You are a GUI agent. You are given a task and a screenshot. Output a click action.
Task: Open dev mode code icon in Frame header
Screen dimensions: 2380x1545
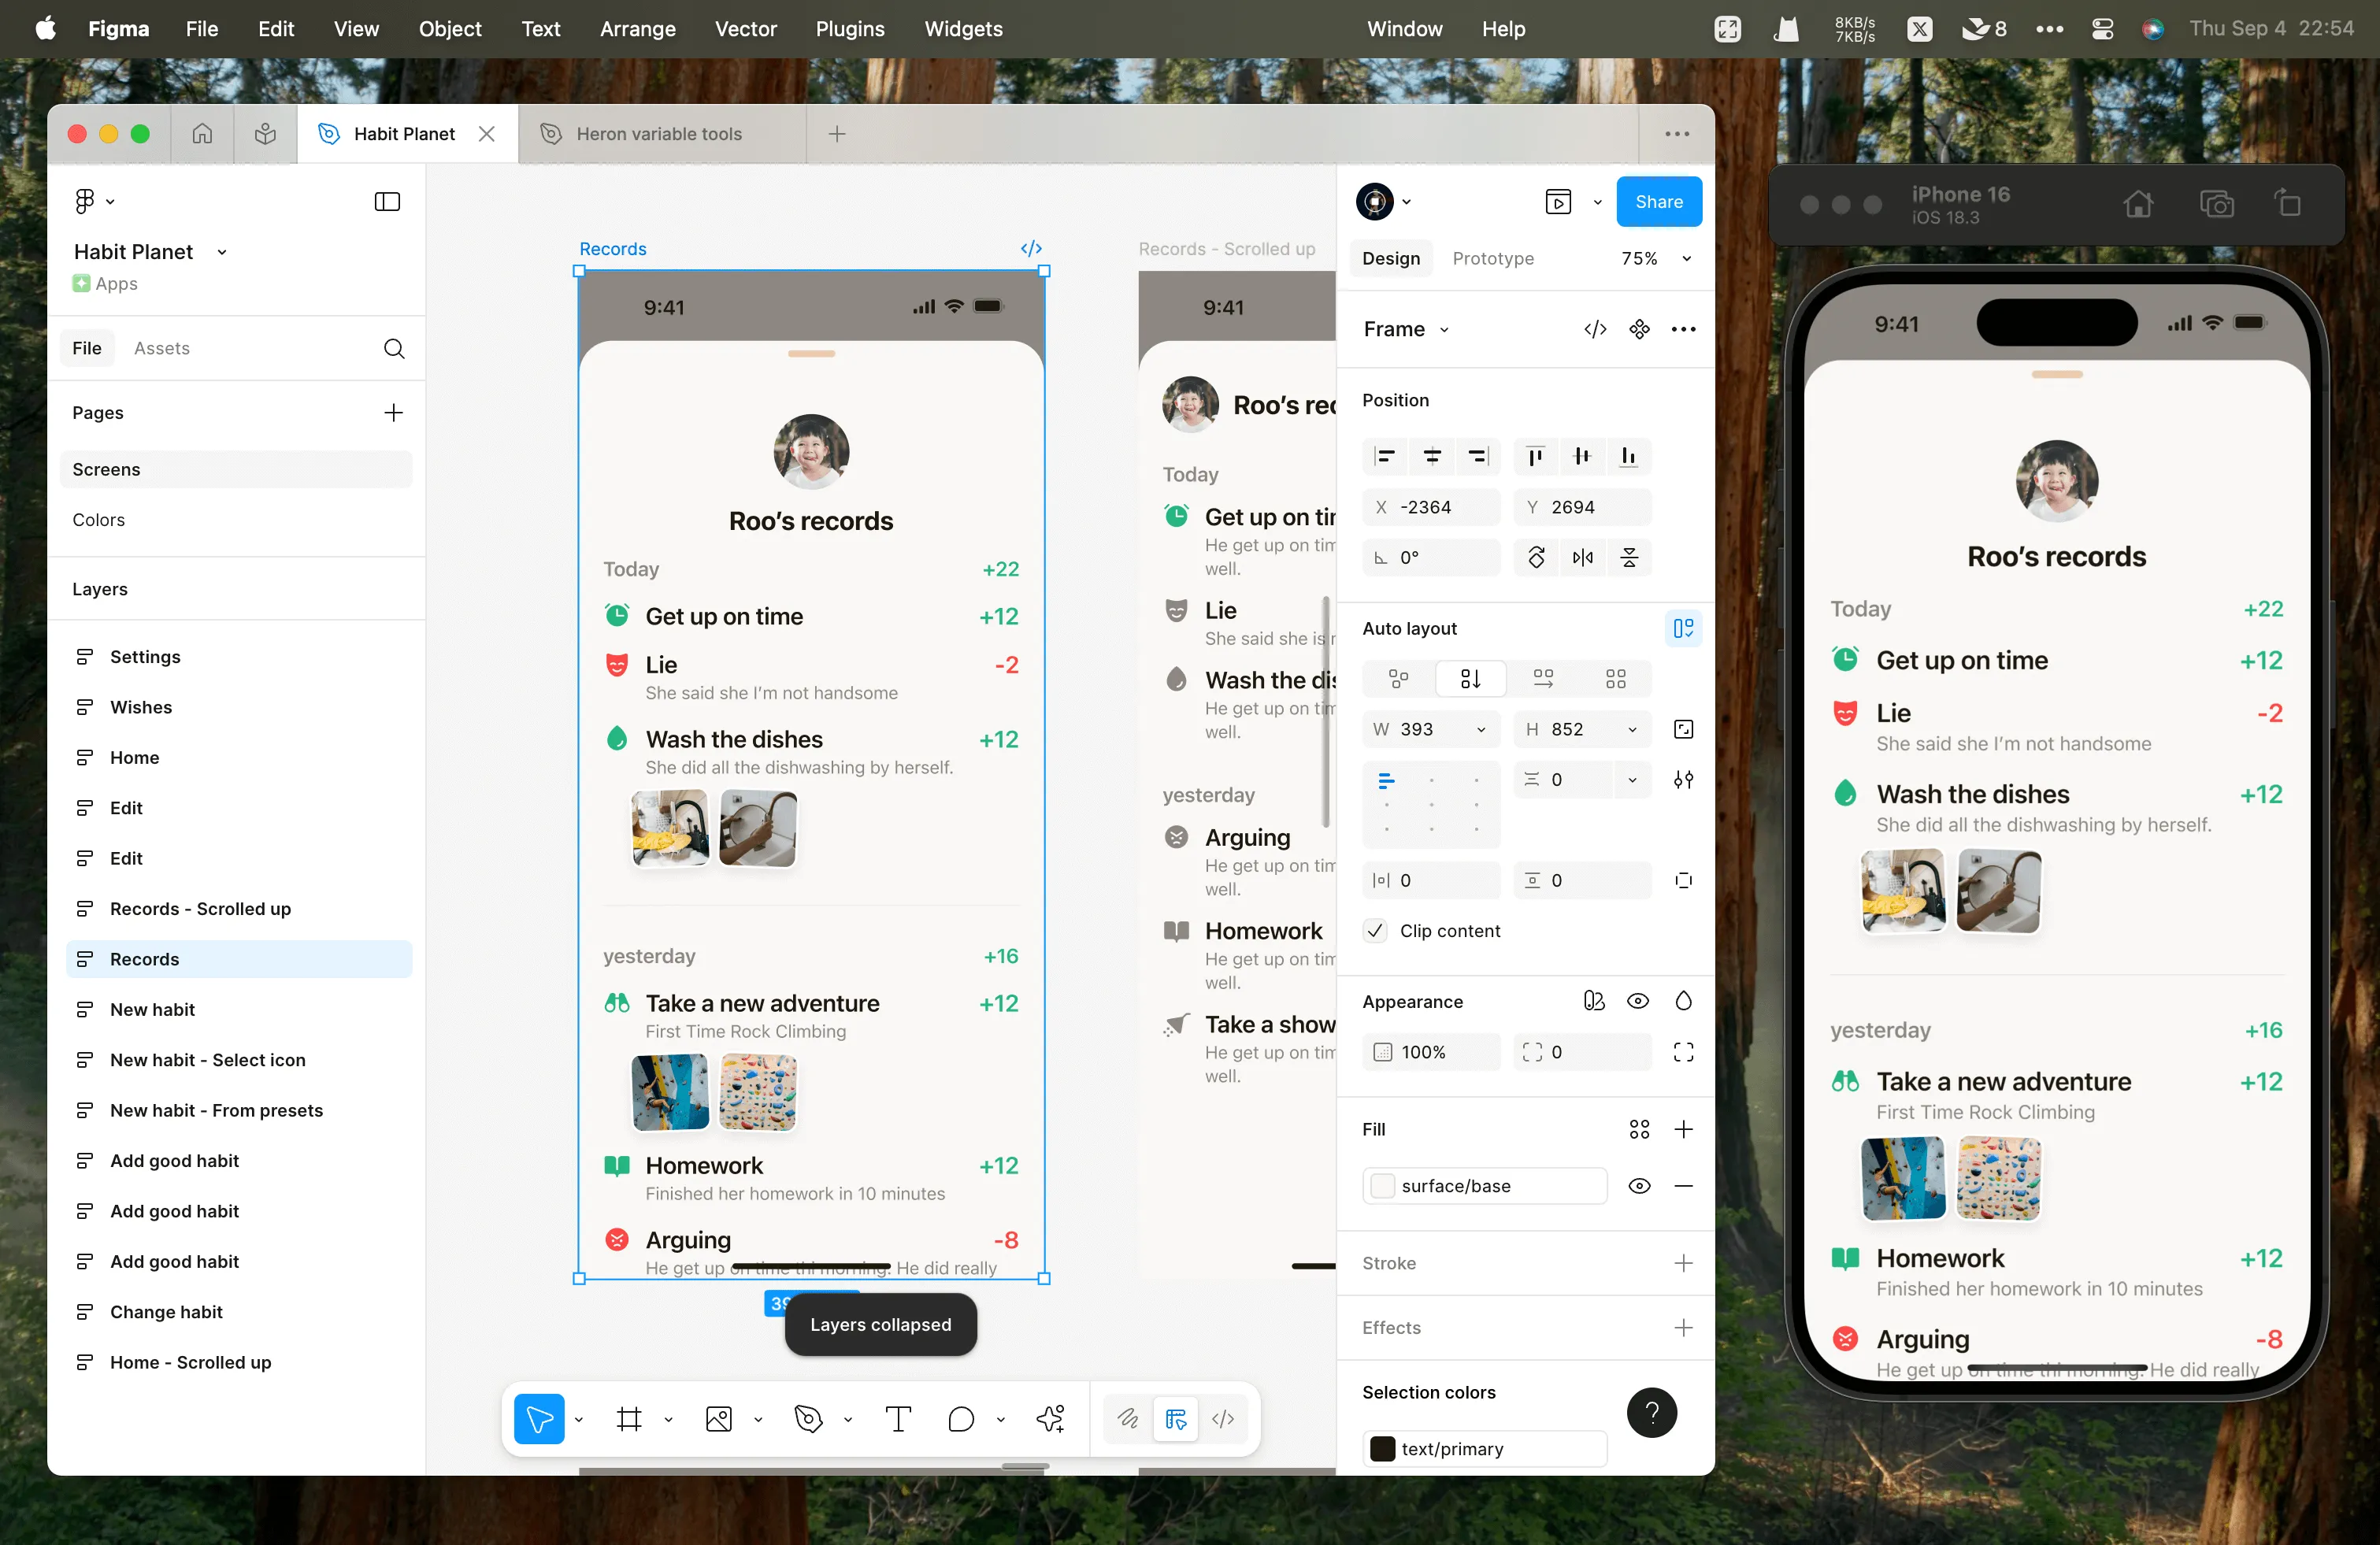coord(1595,329)
